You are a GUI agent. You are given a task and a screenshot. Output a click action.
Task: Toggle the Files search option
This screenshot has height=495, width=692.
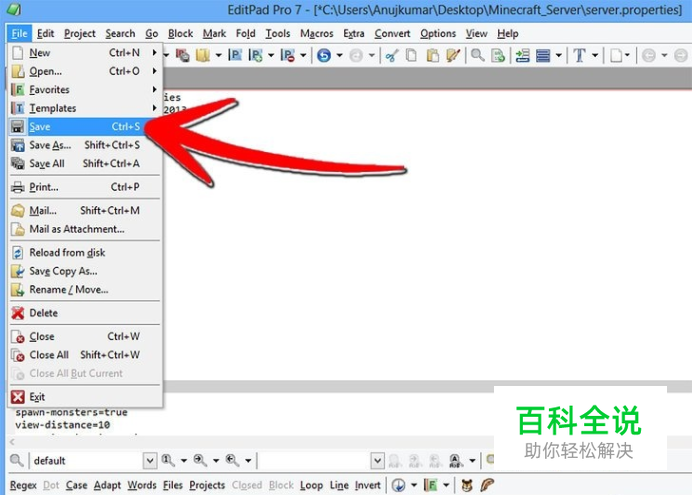[173, 485]
